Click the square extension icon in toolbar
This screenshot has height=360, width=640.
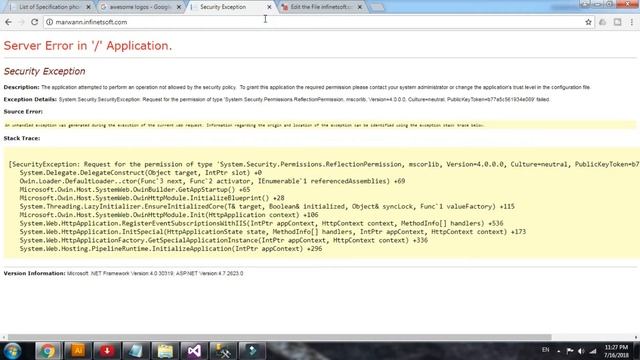point(617,22)
